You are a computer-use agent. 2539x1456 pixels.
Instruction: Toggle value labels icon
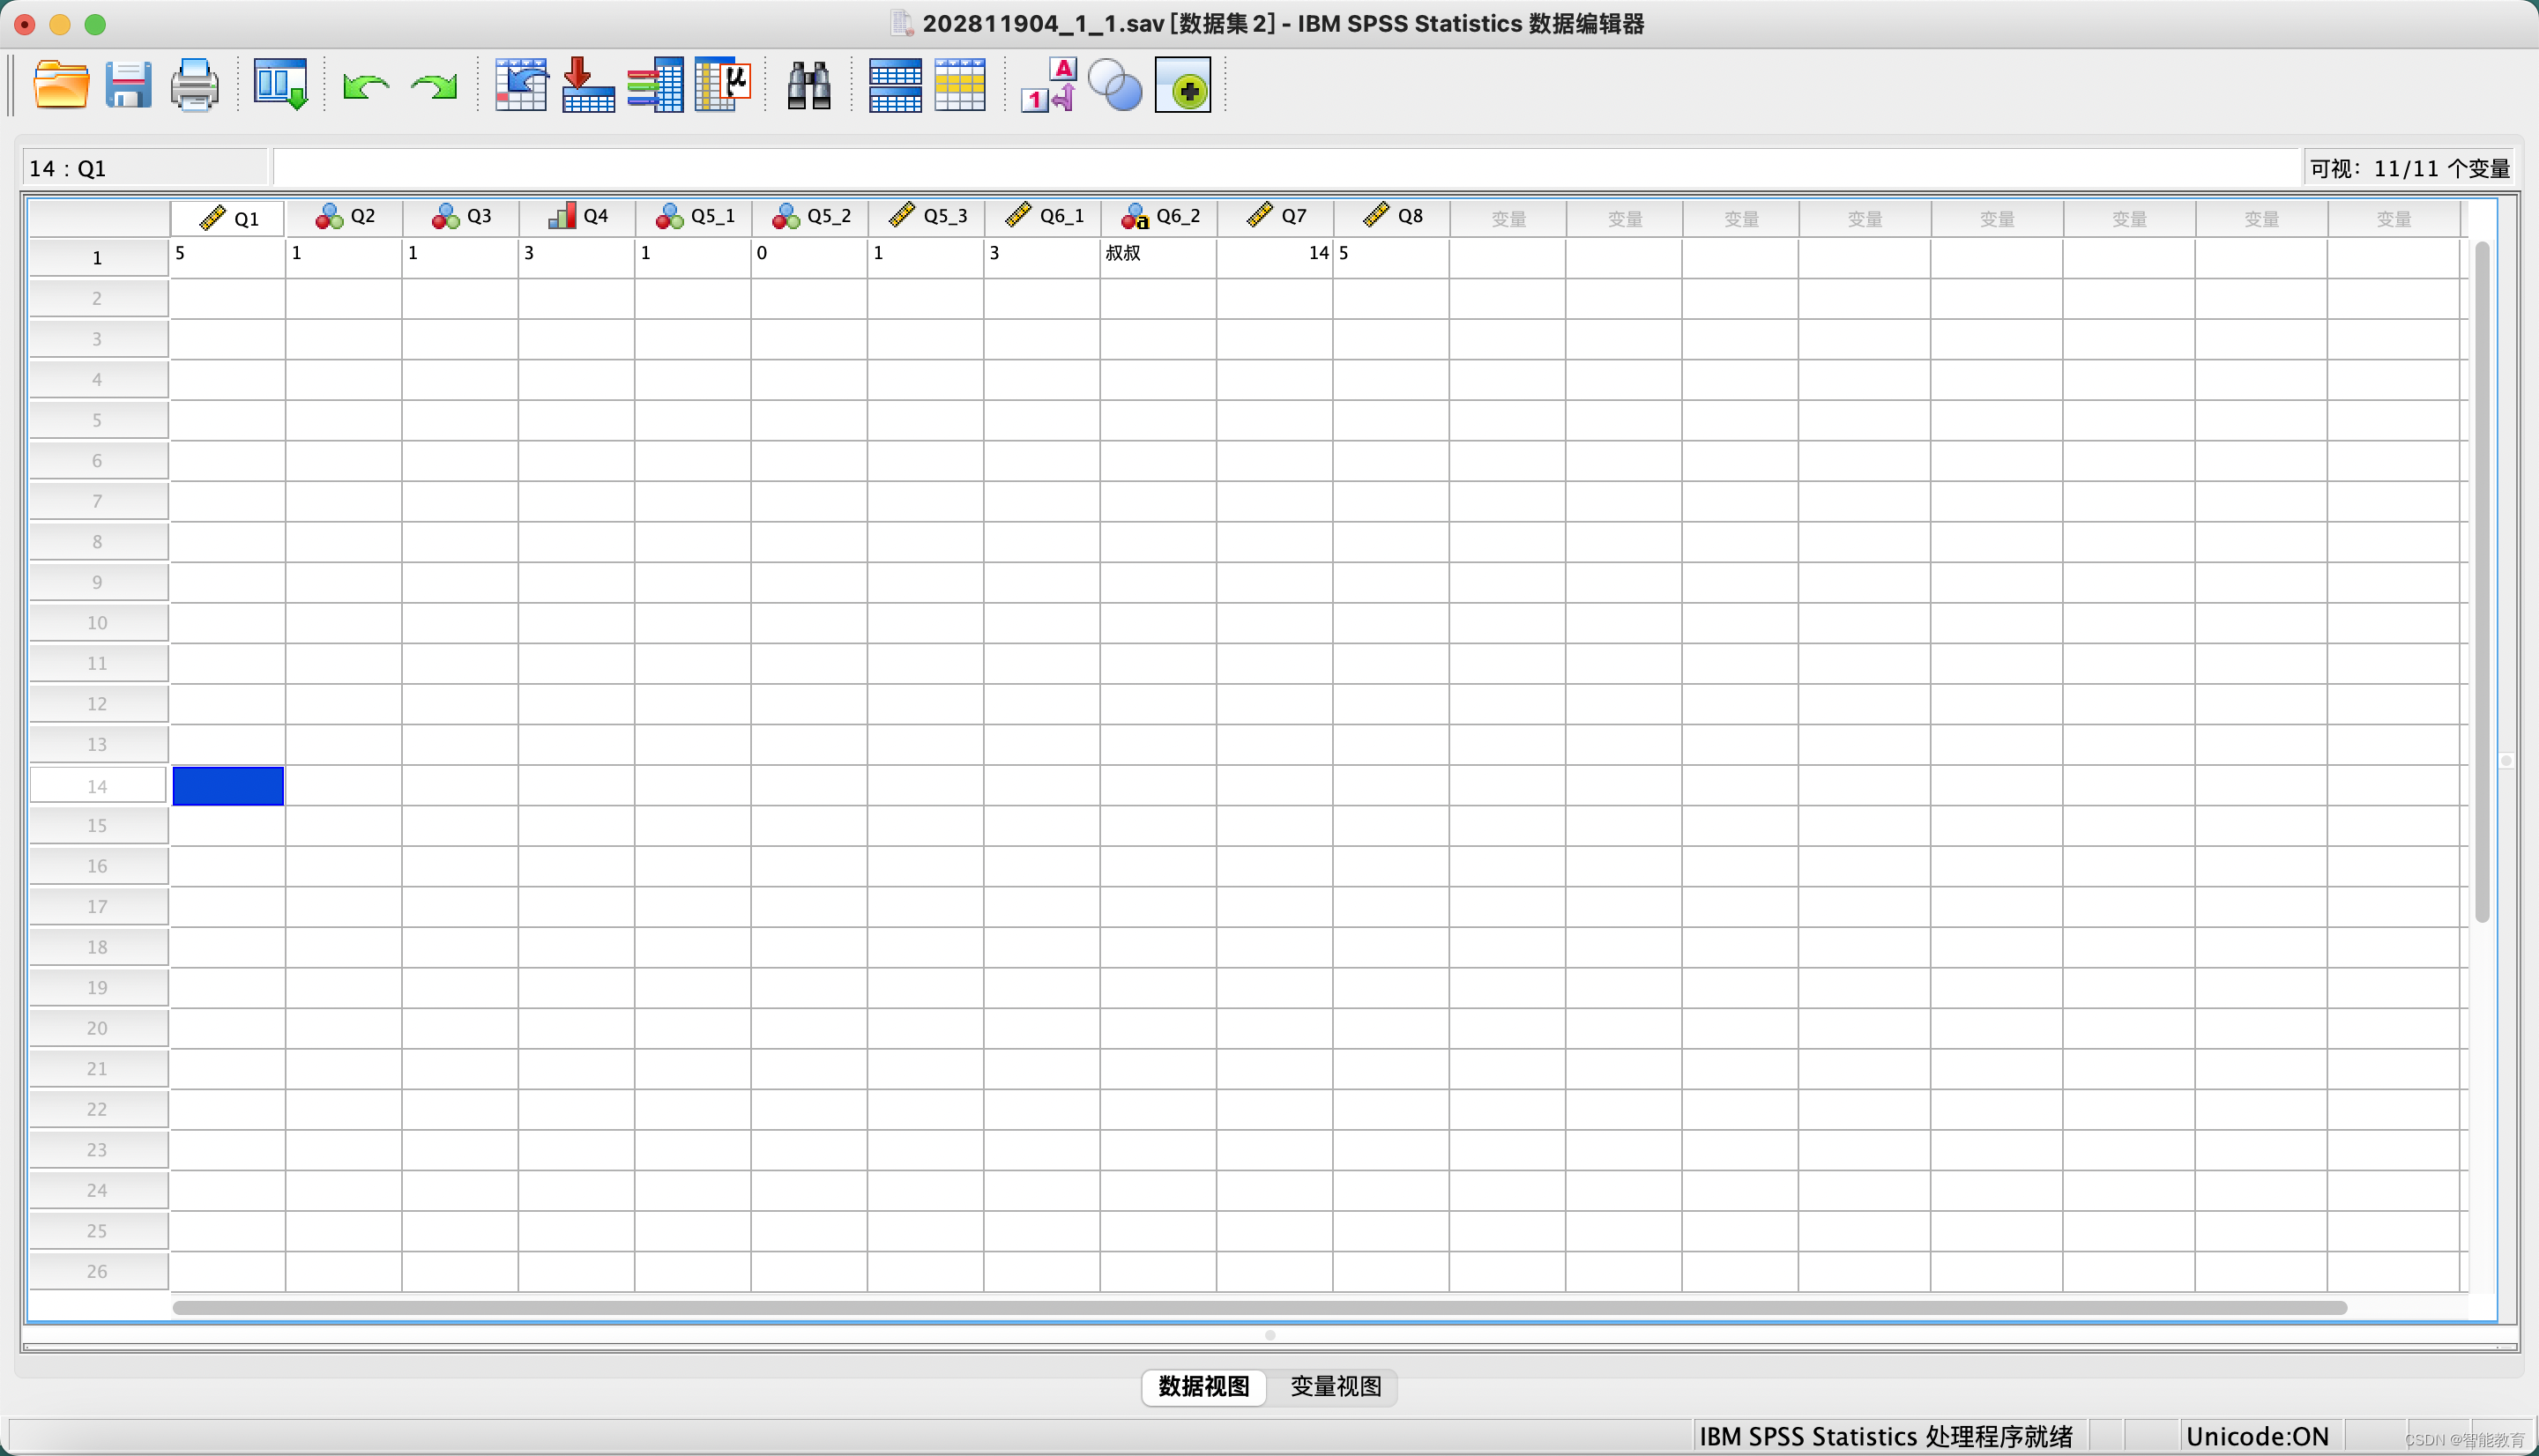click(x=1048, y=85)
